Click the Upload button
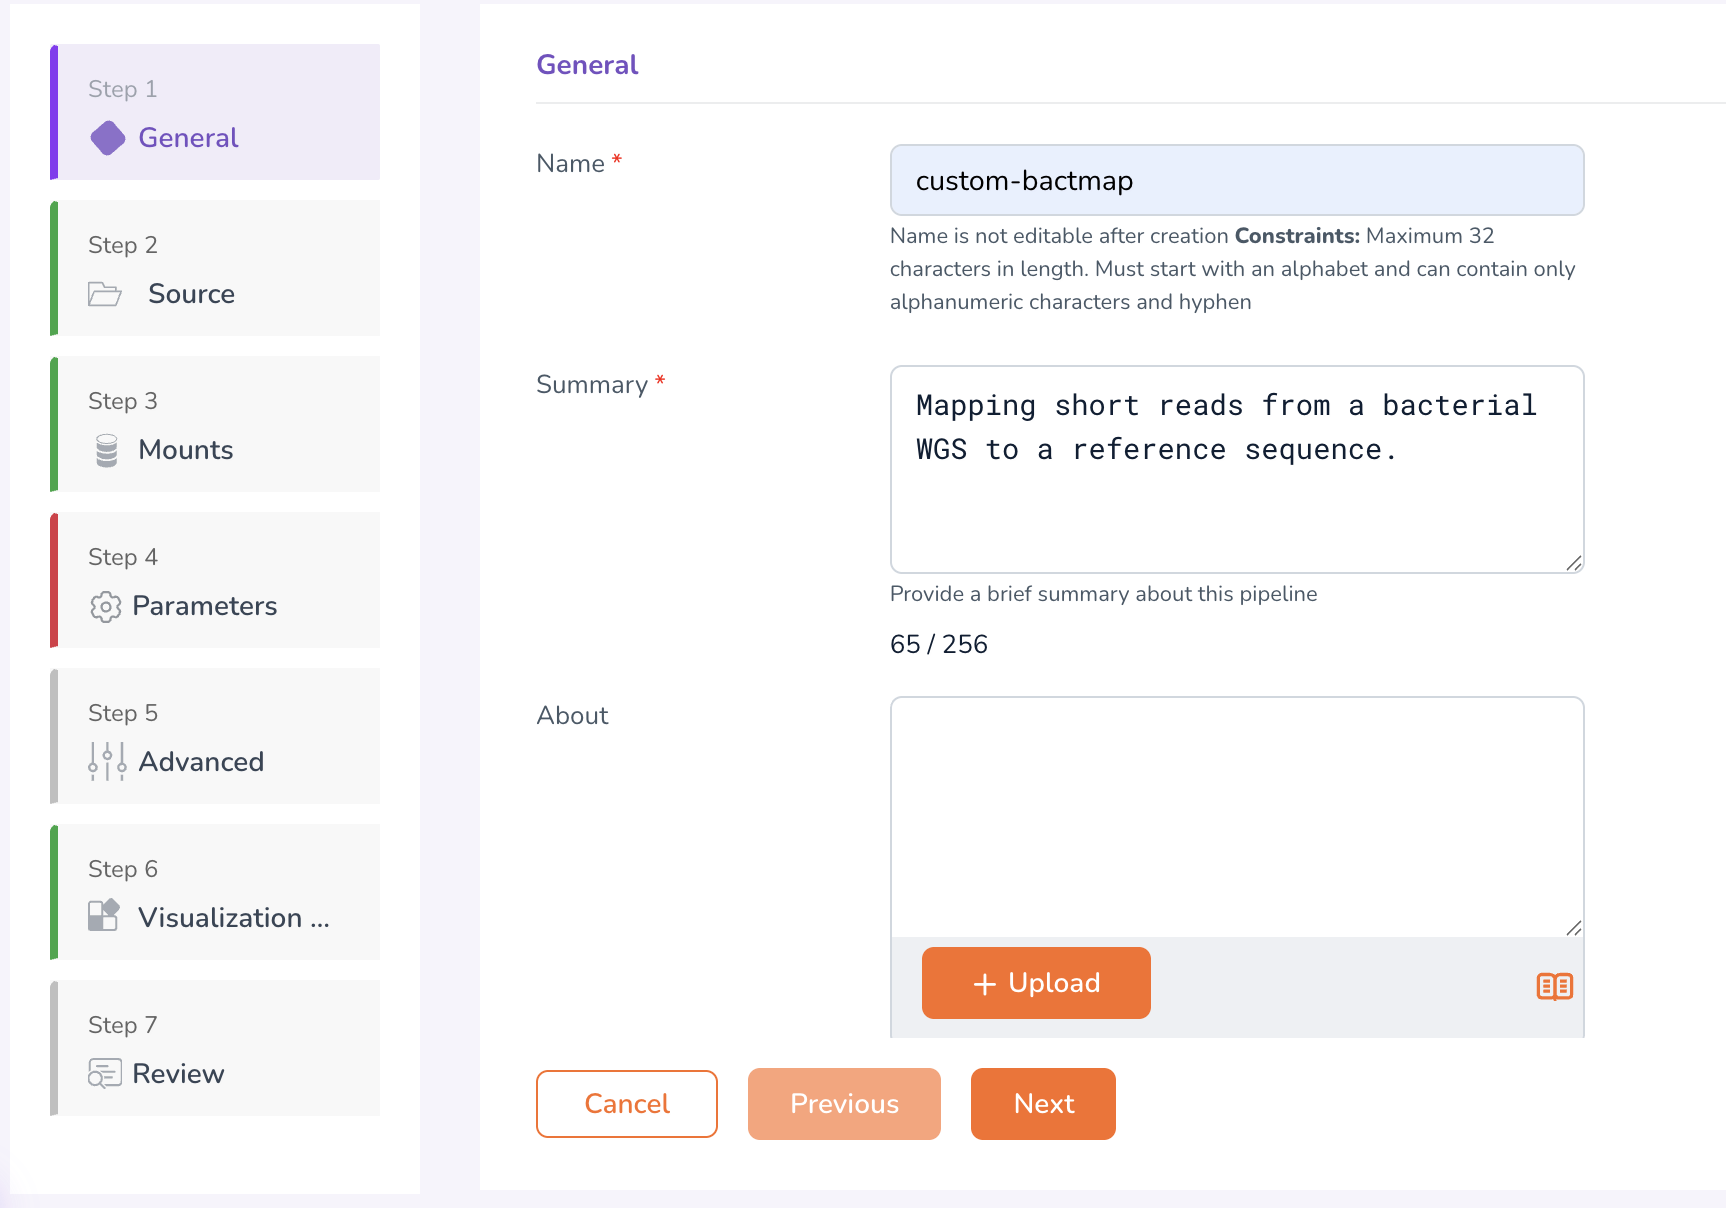This screenshot has width=1726, height=1208. coord(1036,983)
